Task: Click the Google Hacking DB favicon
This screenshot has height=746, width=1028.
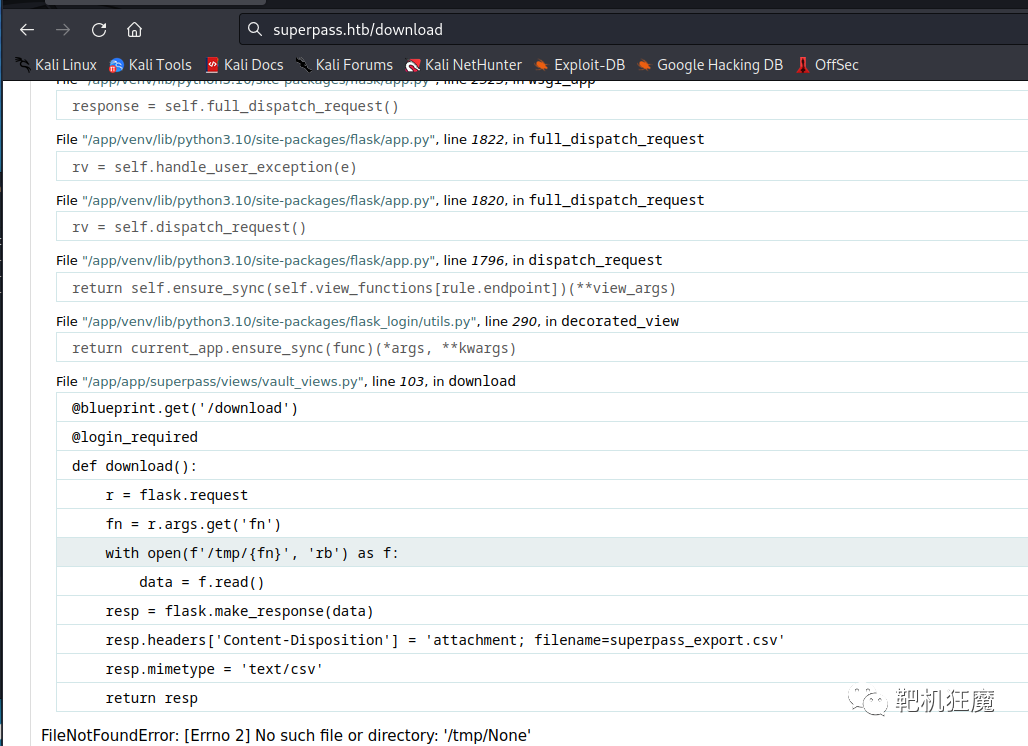Action: [644, 65]
